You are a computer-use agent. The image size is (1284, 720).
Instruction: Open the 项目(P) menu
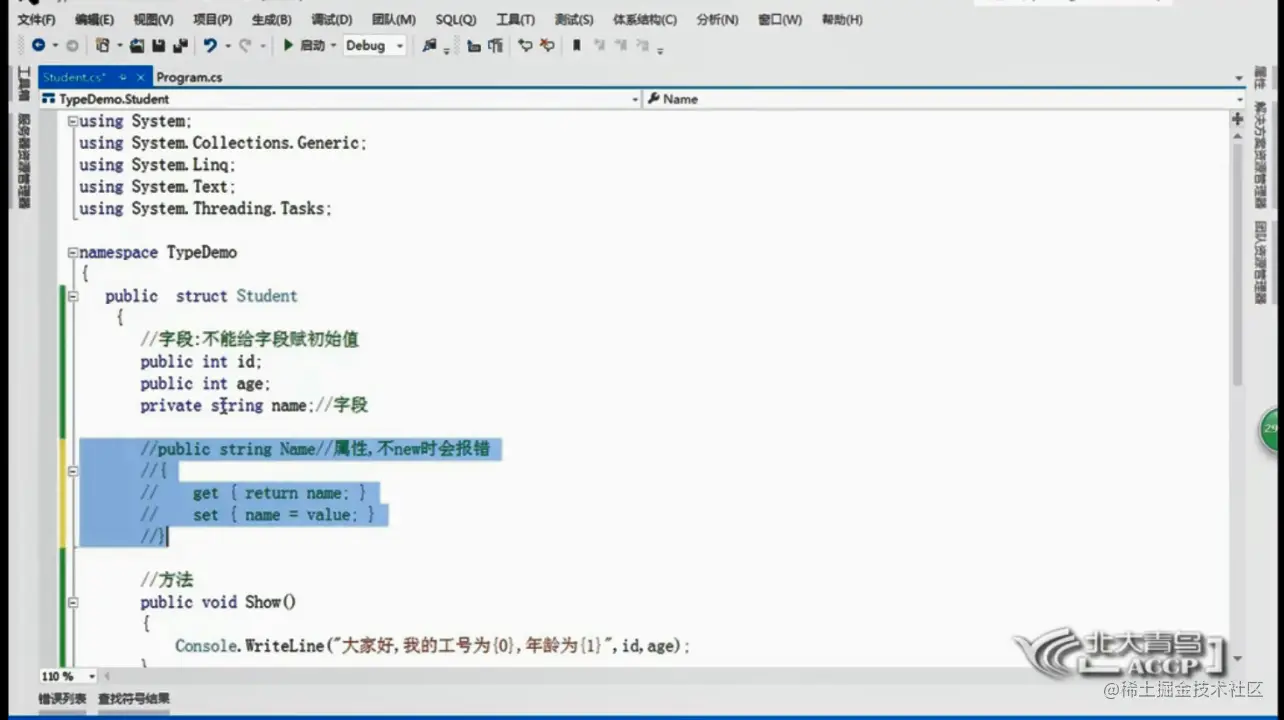pyautogui.click(x=212, y=19)
